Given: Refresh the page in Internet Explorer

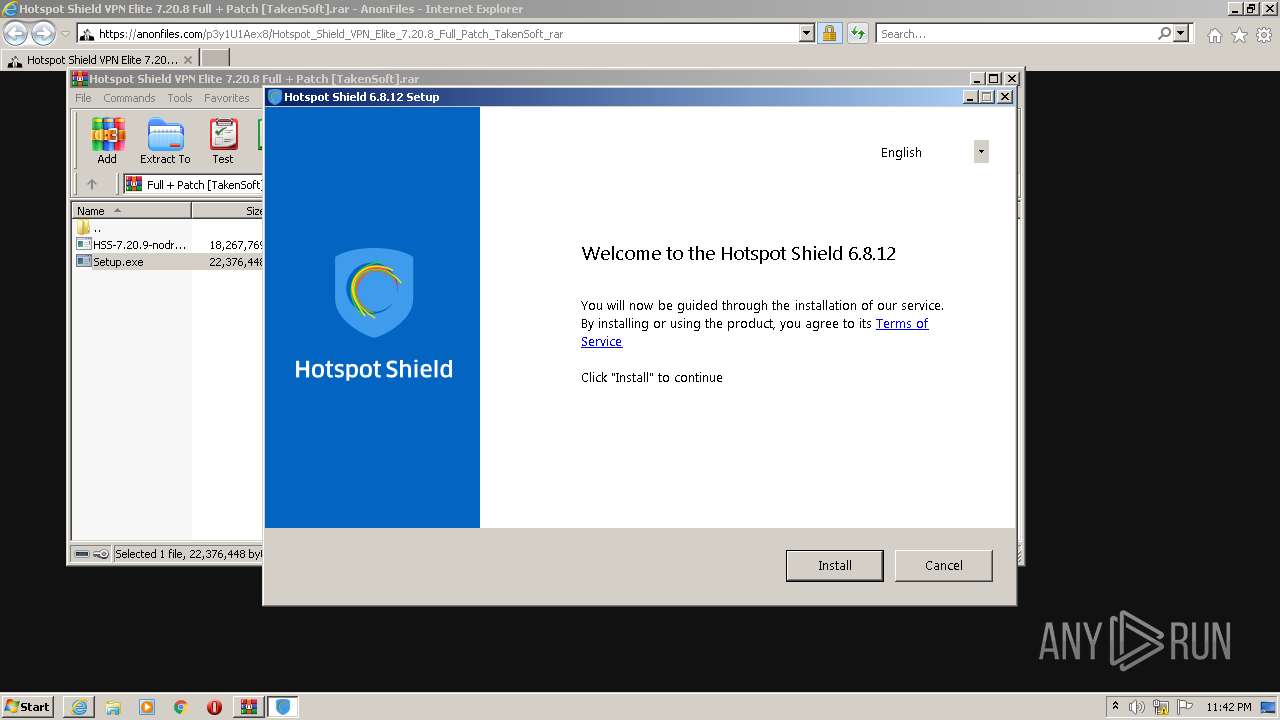Looking at the screenshot, I should pos(858,33).
